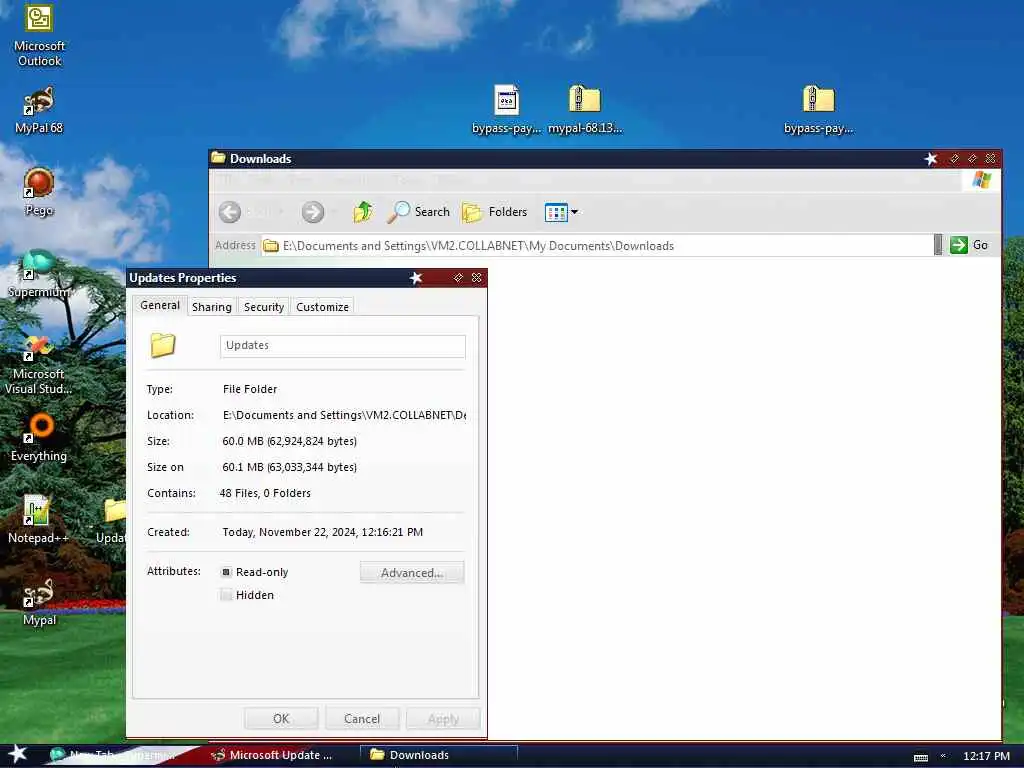The height and width of the screenshot is (768, 1024).
Task: Switch to the Sharing tab
Action: (212, 307)
